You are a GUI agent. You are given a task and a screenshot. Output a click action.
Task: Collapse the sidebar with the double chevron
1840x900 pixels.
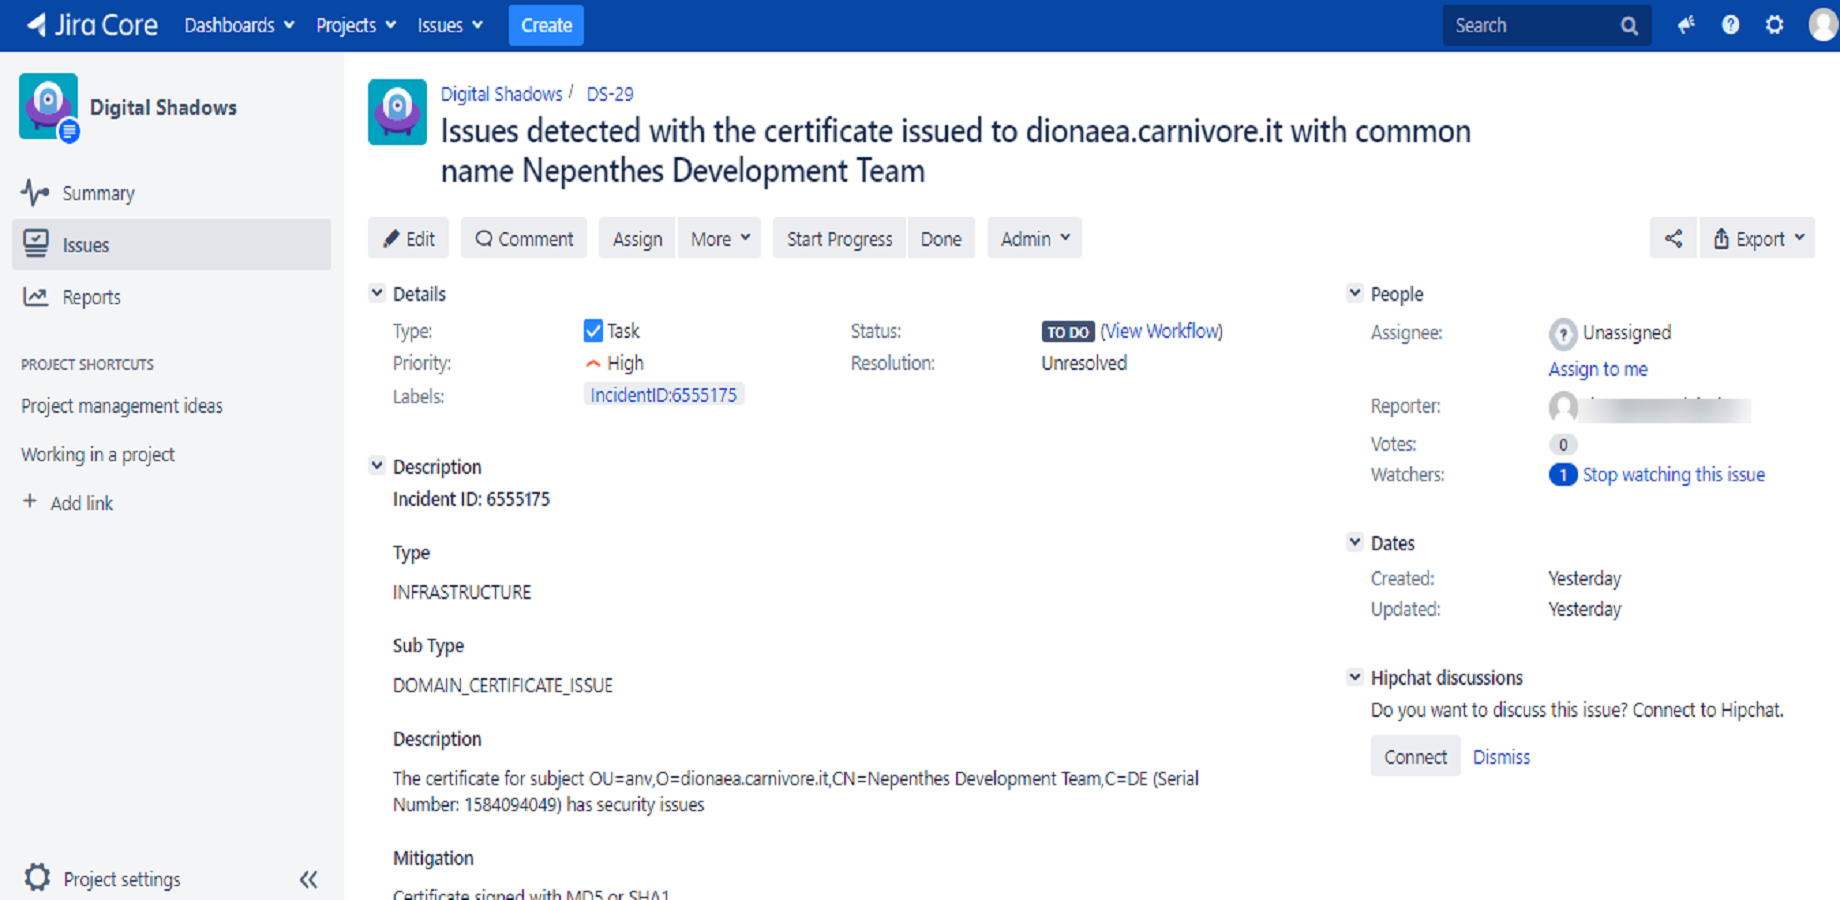pyautogui.click(x=308, y=879)
